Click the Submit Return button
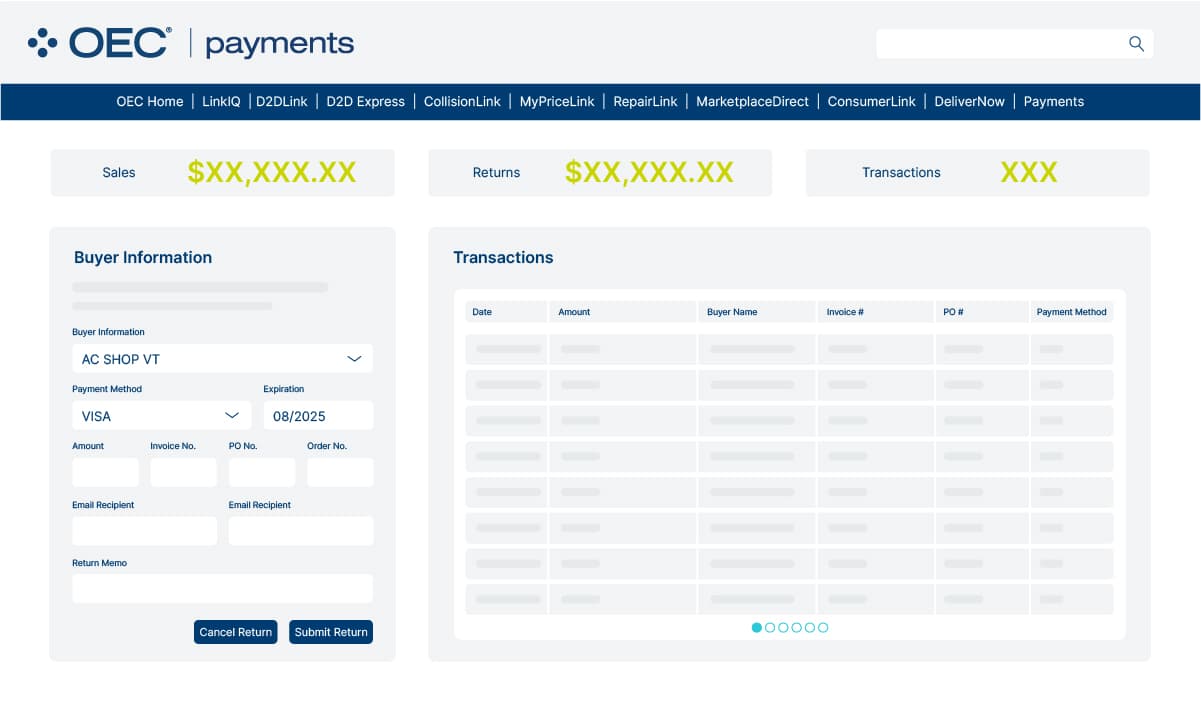This screenshot has width=1201, height=701. pos(331,632)
